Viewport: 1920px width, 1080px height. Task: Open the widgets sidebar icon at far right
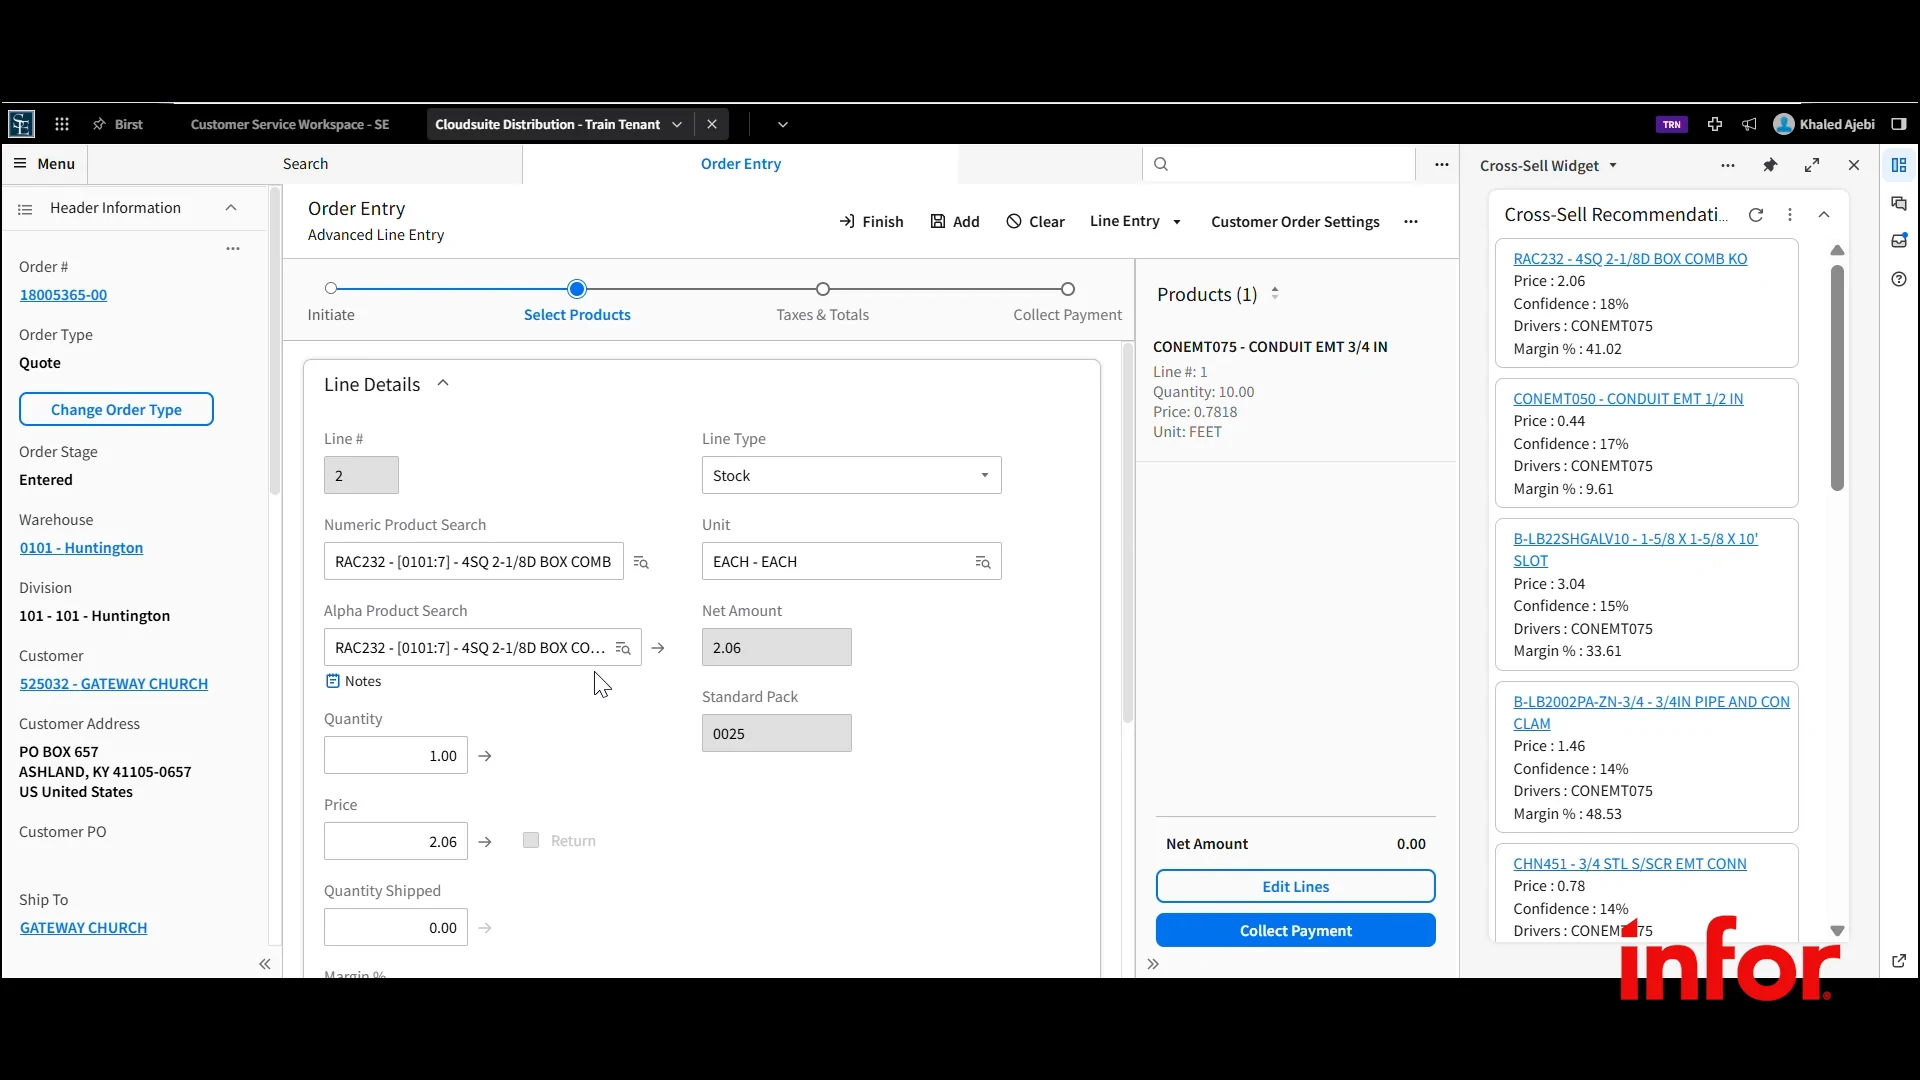pos(1899,165)
